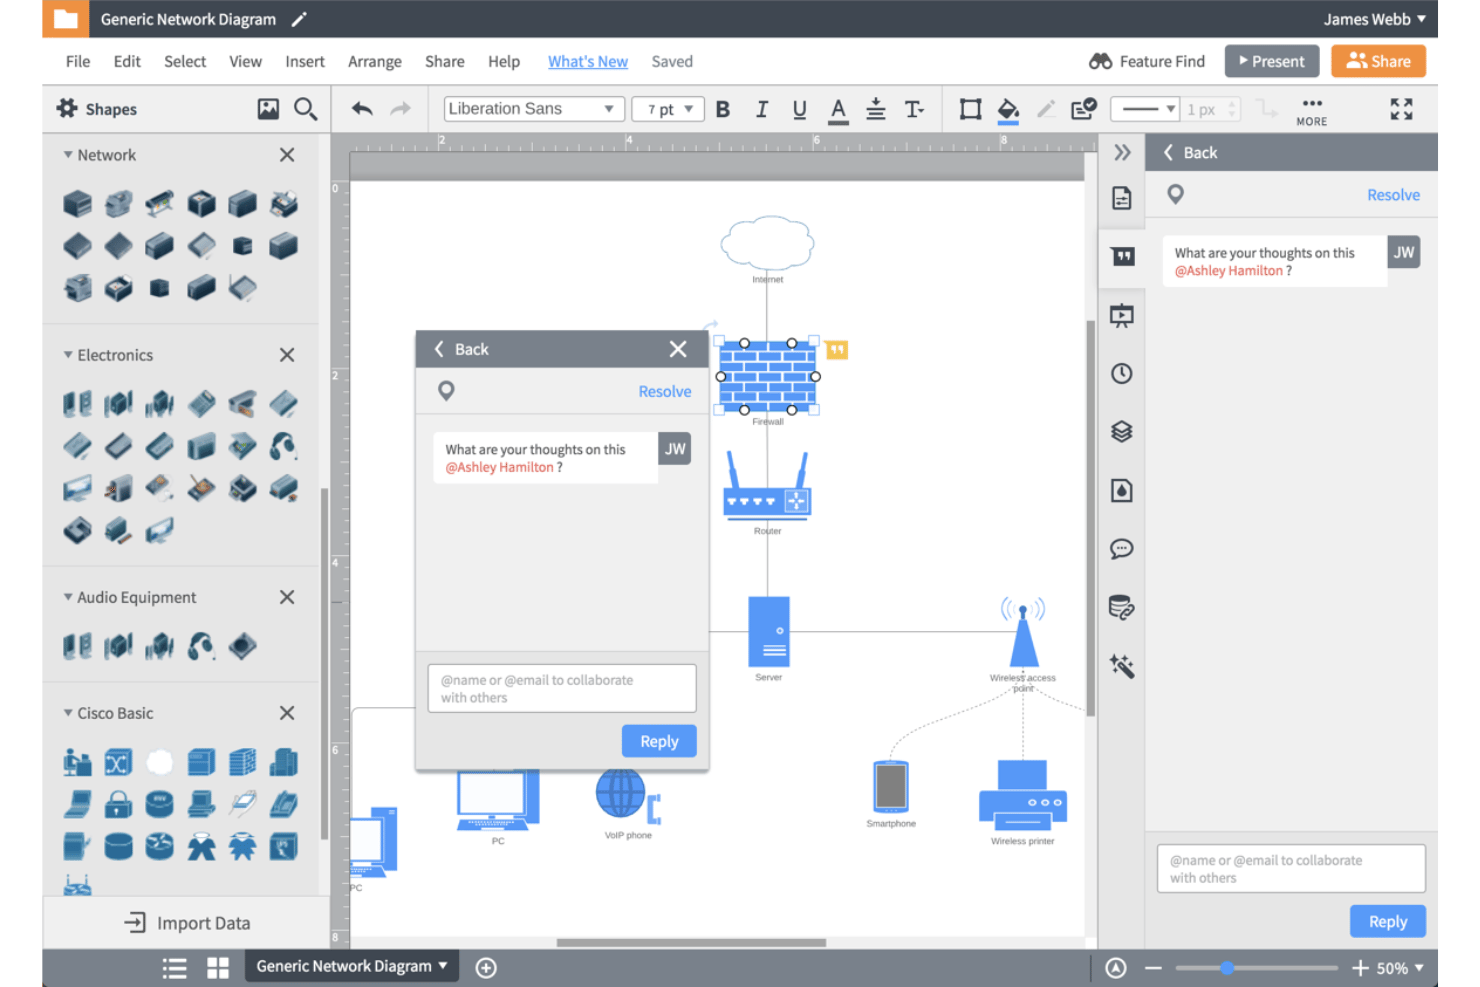
Task: Collapse the right panel with the double chevron
Action: (x=1122, y=152)
